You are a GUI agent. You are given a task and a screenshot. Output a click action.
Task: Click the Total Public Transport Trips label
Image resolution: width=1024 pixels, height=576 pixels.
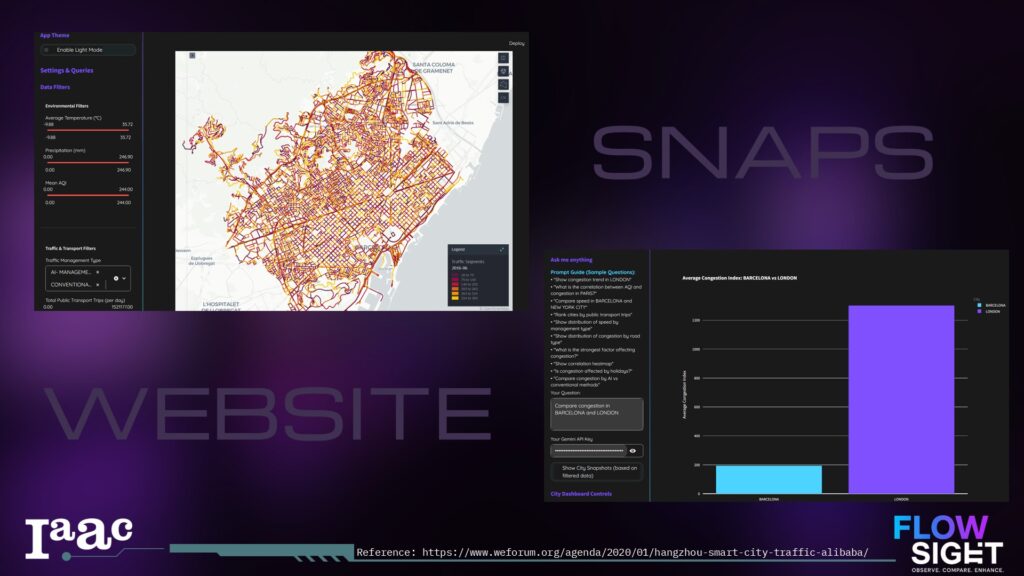click(85, 300)
